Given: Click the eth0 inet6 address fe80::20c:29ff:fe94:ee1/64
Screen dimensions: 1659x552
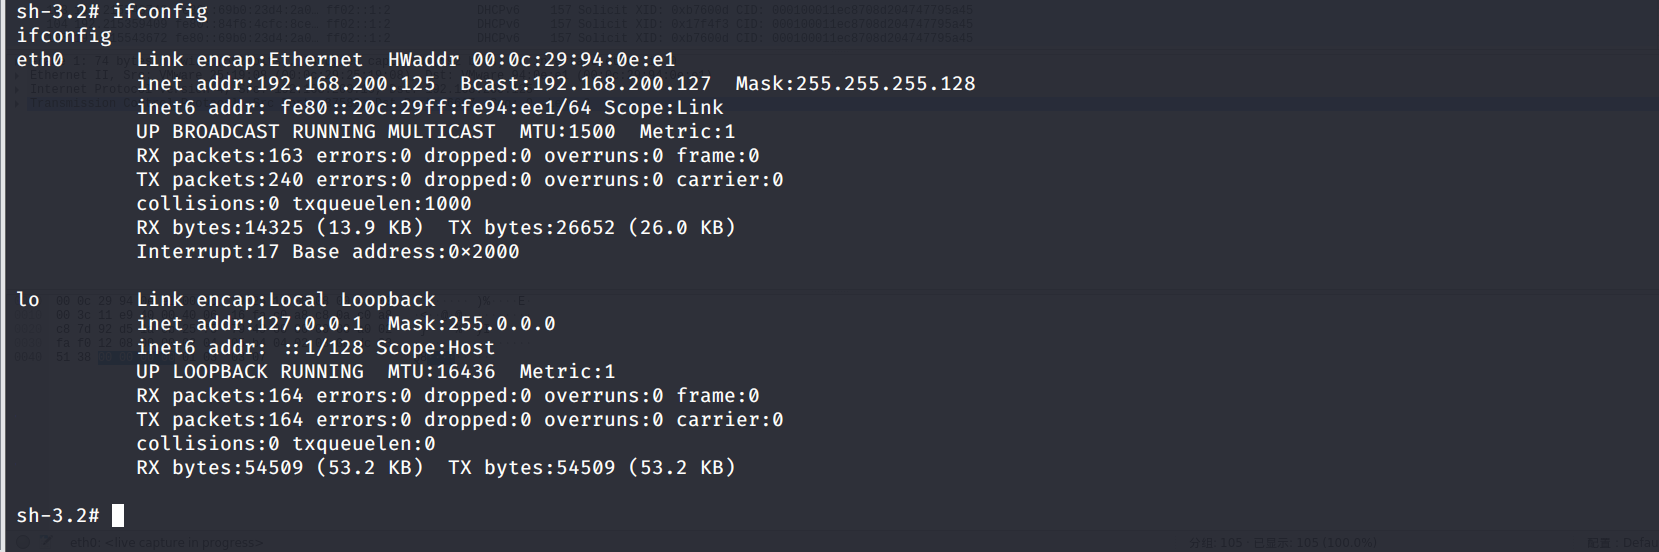Looking at the screenshot, I should pyautogui.click(x=436, y=108).
